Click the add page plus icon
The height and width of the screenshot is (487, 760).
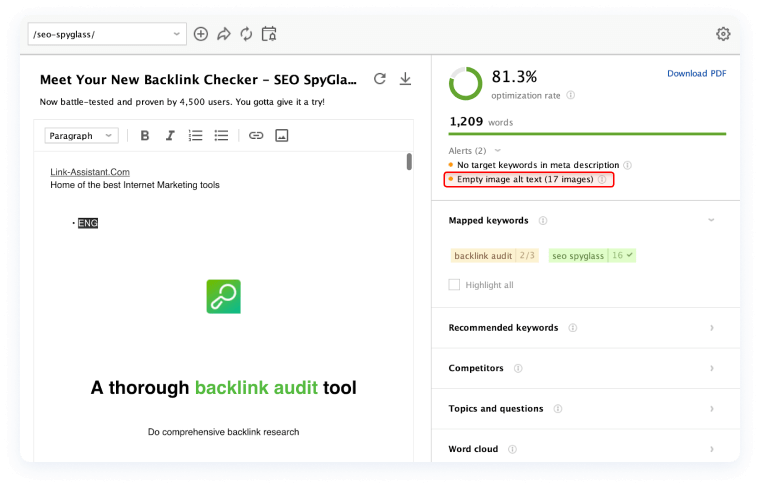[201, 34]
